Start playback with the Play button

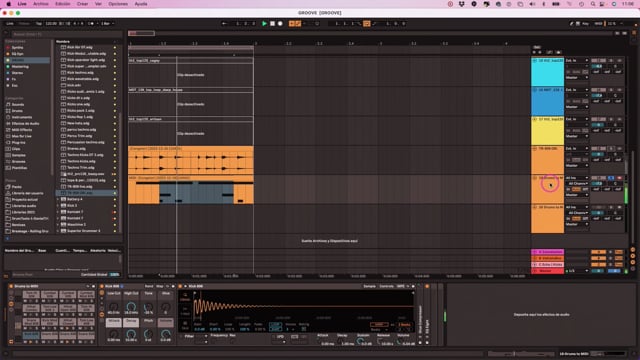click(x=264, y=24)
